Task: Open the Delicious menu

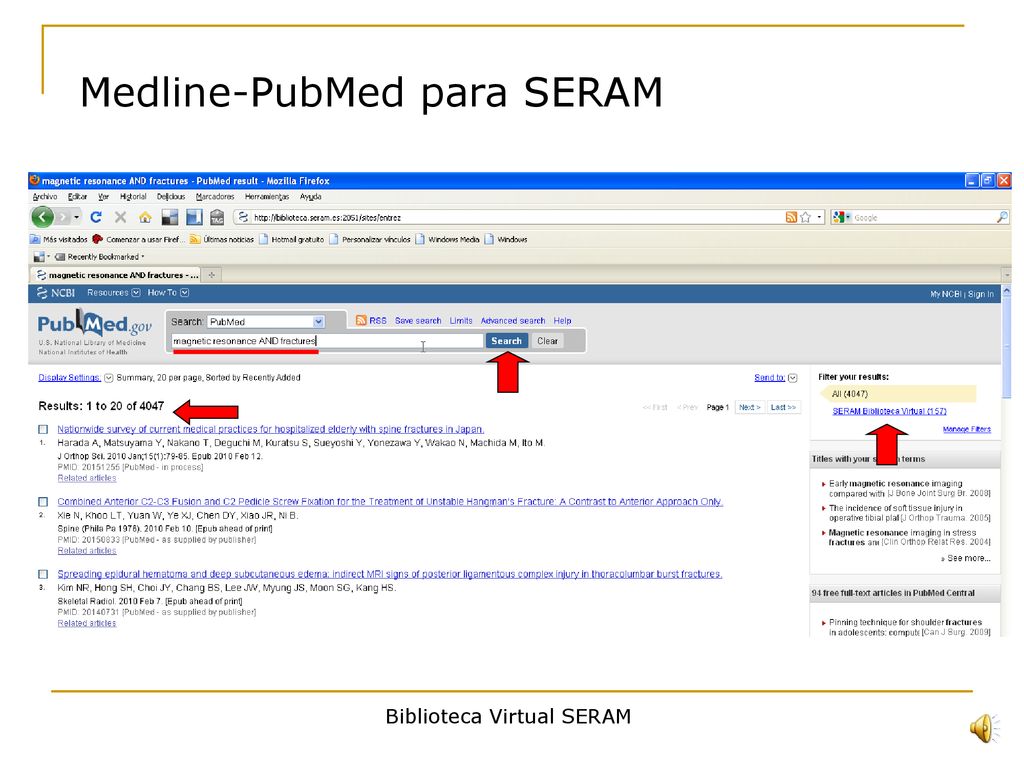Action: pos(171,197)
